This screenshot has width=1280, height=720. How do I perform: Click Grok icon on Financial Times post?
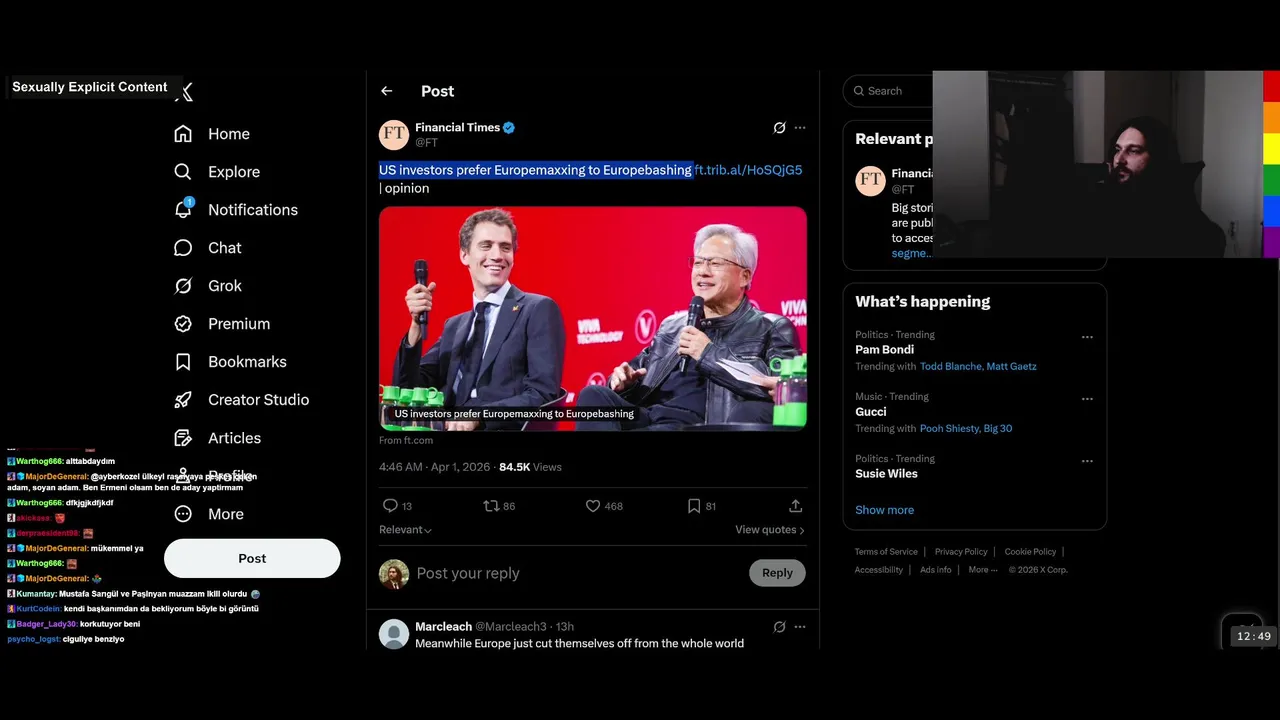coord(779,128)
